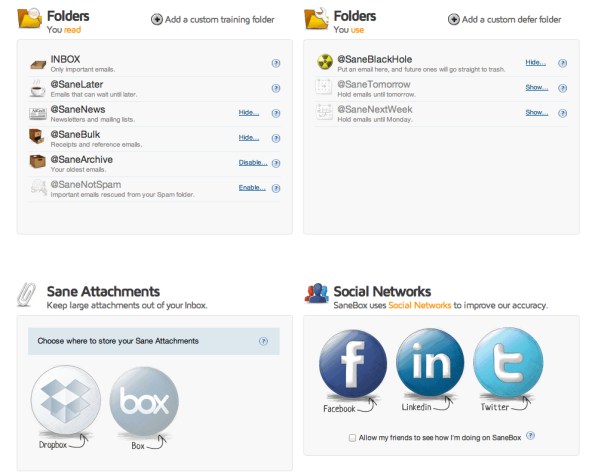Open help icon next to INBOX
The image size is (595, 476).
276,63
